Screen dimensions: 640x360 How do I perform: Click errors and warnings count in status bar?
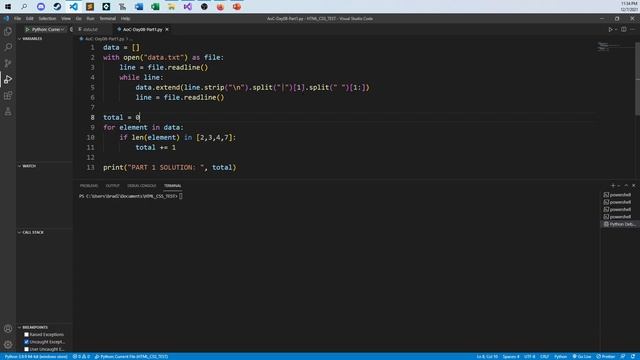coord(81,356)
